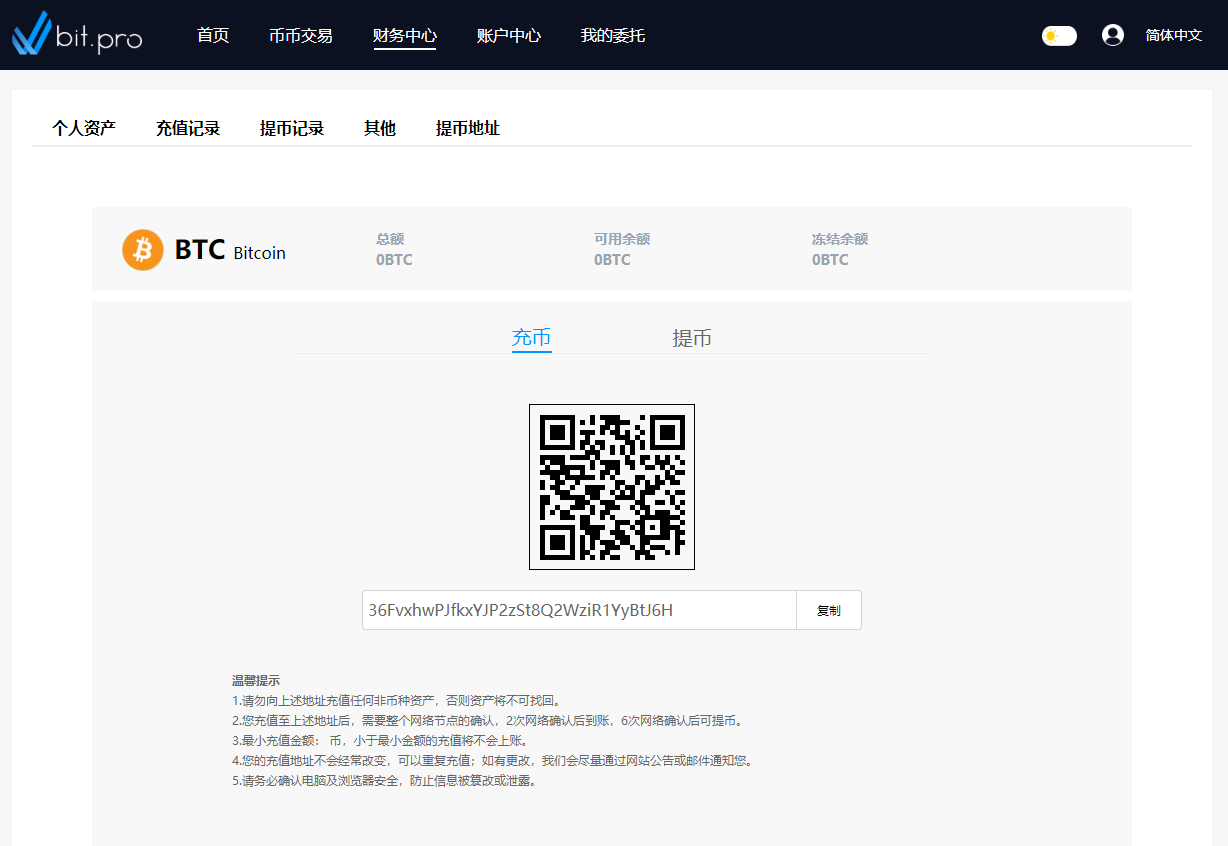Click the 冻结余额 0BTC value

[x=830, y=260]
